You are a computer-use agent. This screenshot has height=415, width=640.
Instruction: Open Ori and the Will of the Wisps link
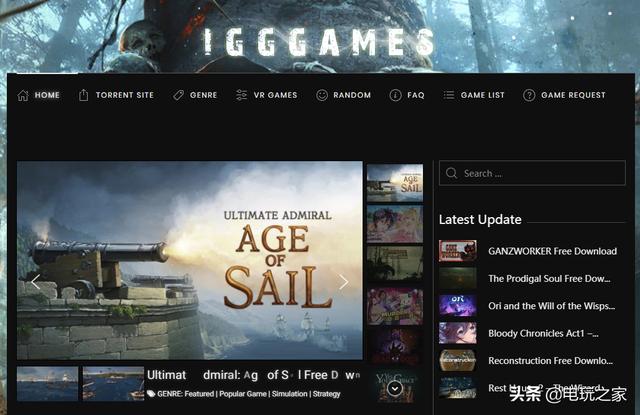coord(551,306)
